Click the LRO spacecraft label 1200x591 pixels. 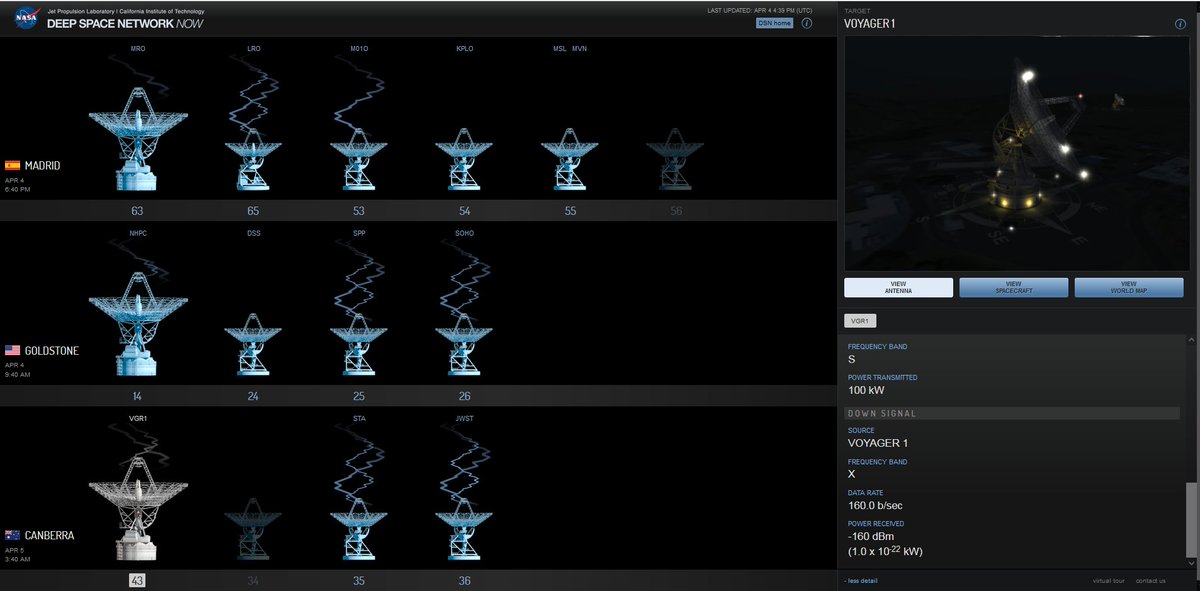click(253, 48)
